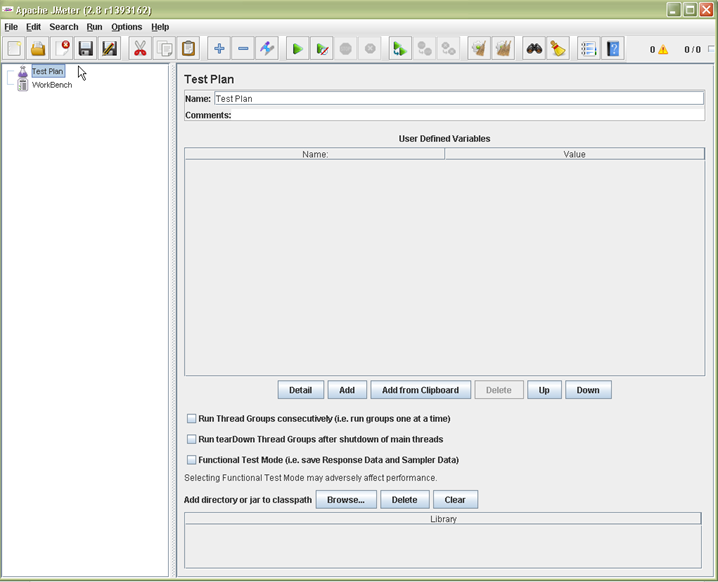
Task: Click Reset Search broom icon
Action: (558, 49)
